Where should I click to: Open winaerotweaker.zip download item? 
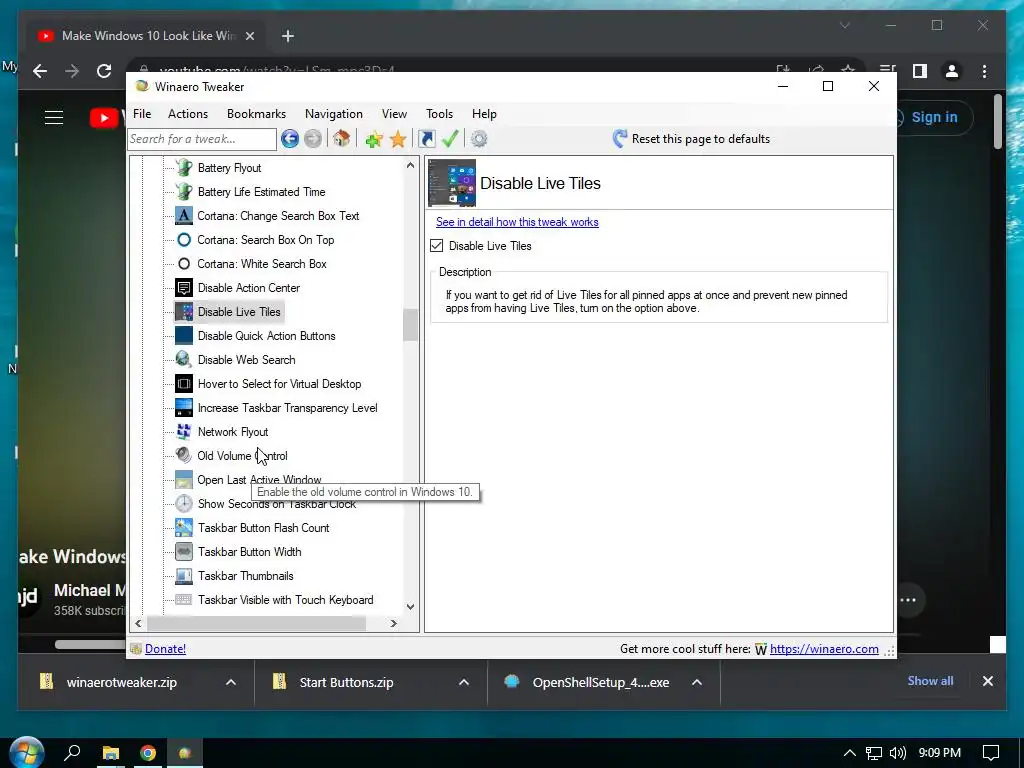point(121,682)
